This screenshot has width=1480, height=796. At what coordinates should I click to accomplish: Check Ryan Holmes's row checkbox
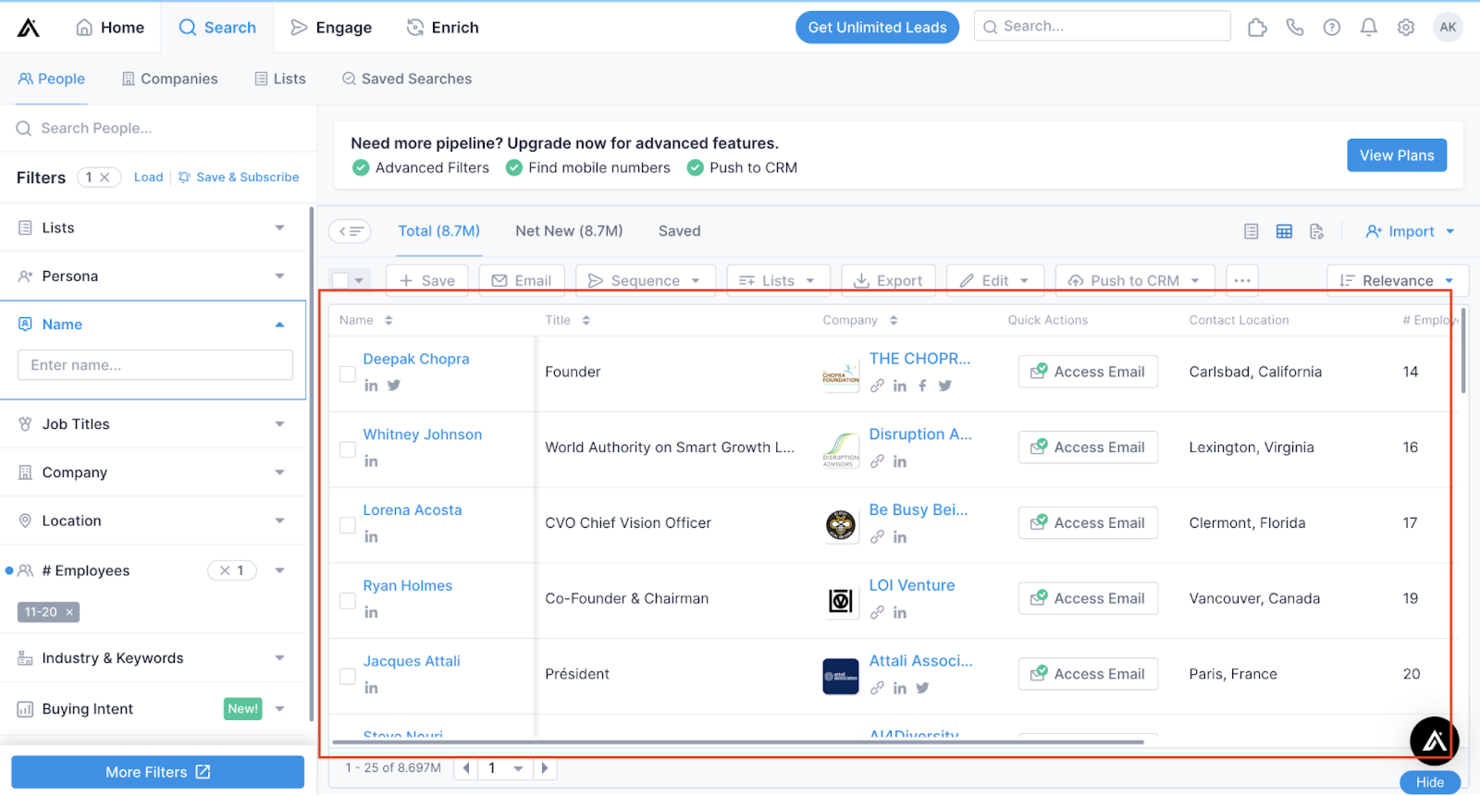click(x=347, y=600)
